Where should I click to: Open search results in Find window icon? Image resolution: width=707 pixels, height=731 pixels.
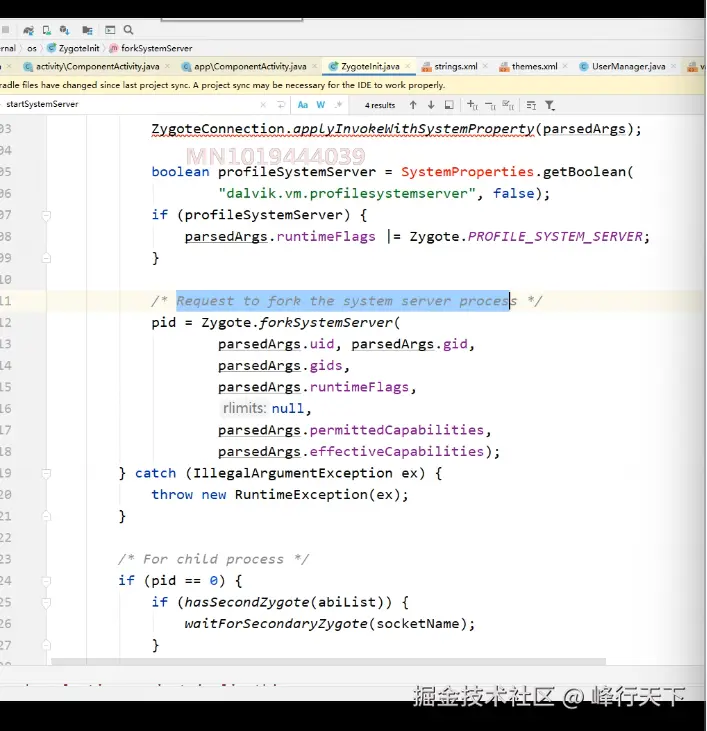tap(449, 105)
